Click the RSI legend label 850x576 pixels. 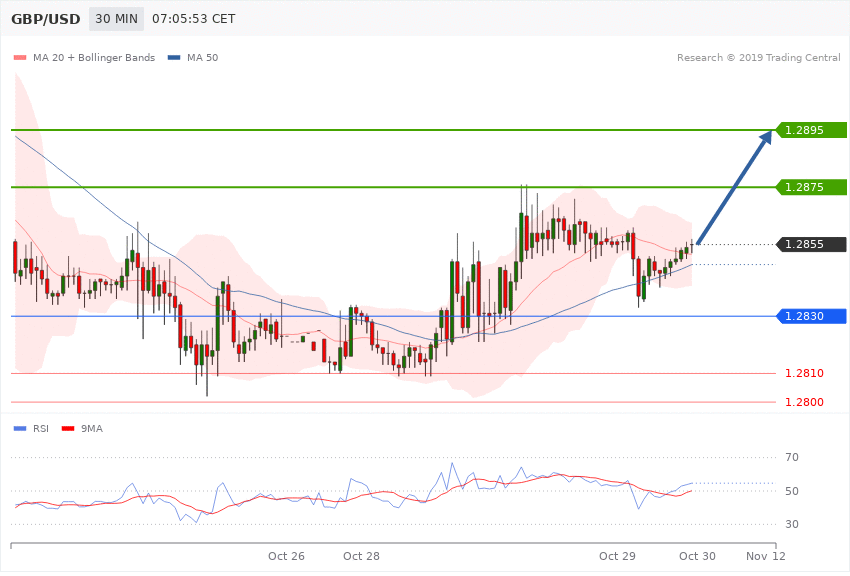41,429
